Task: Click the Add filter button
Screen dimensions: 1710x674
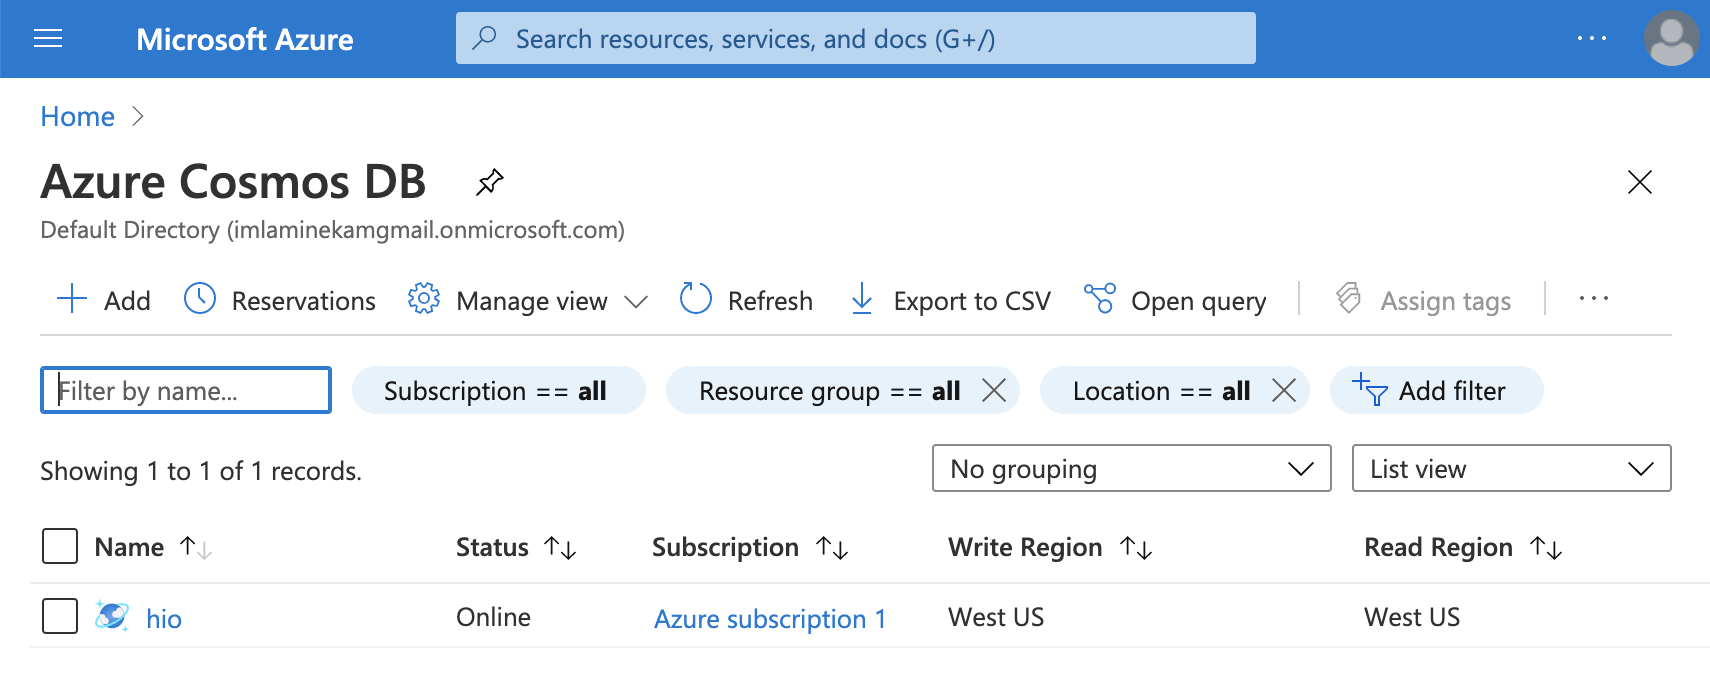Action: (x=1436, y=390)
